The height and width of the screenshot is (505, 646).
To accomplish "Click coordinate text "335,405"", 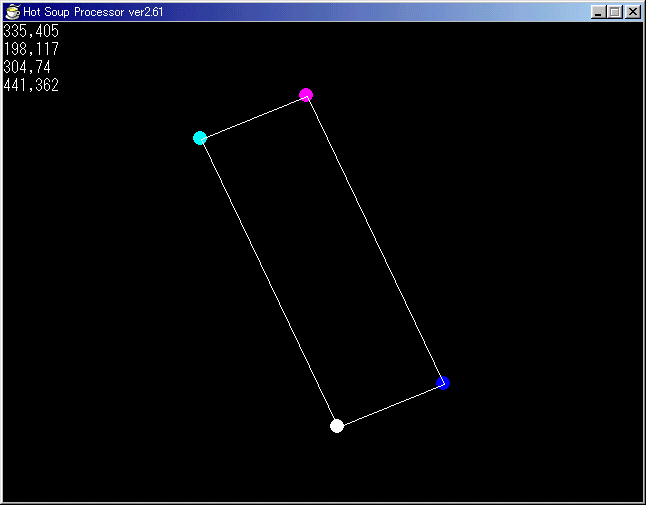I will (31, 31).
